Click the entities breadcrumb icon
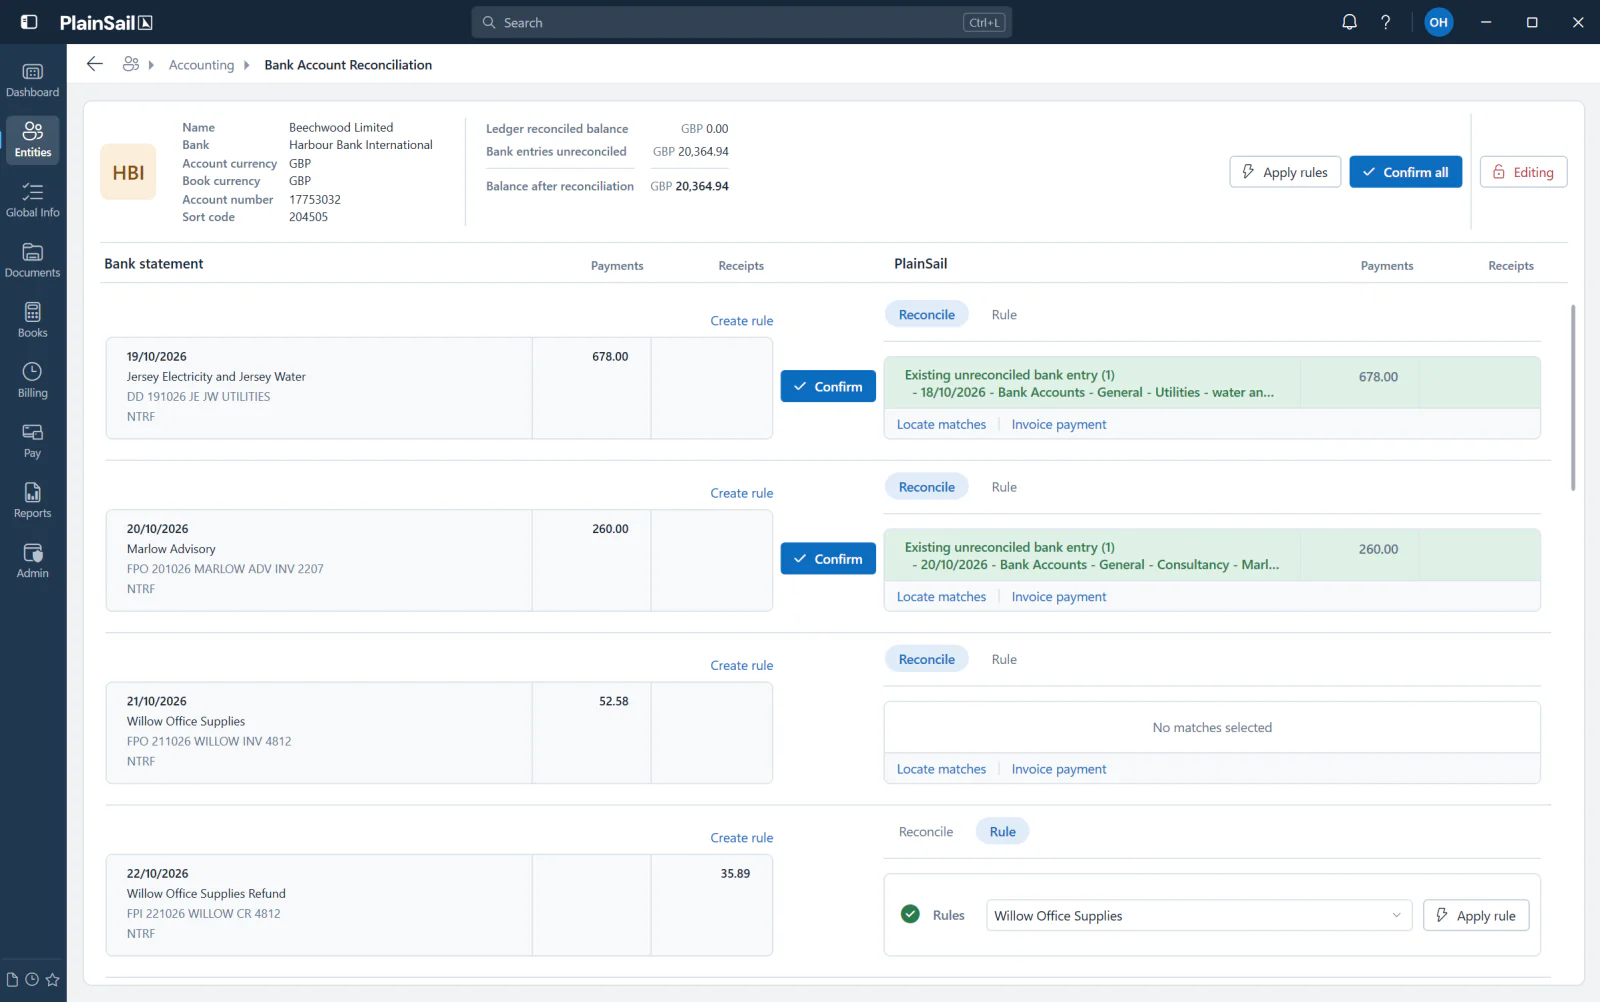 [131, 64]
